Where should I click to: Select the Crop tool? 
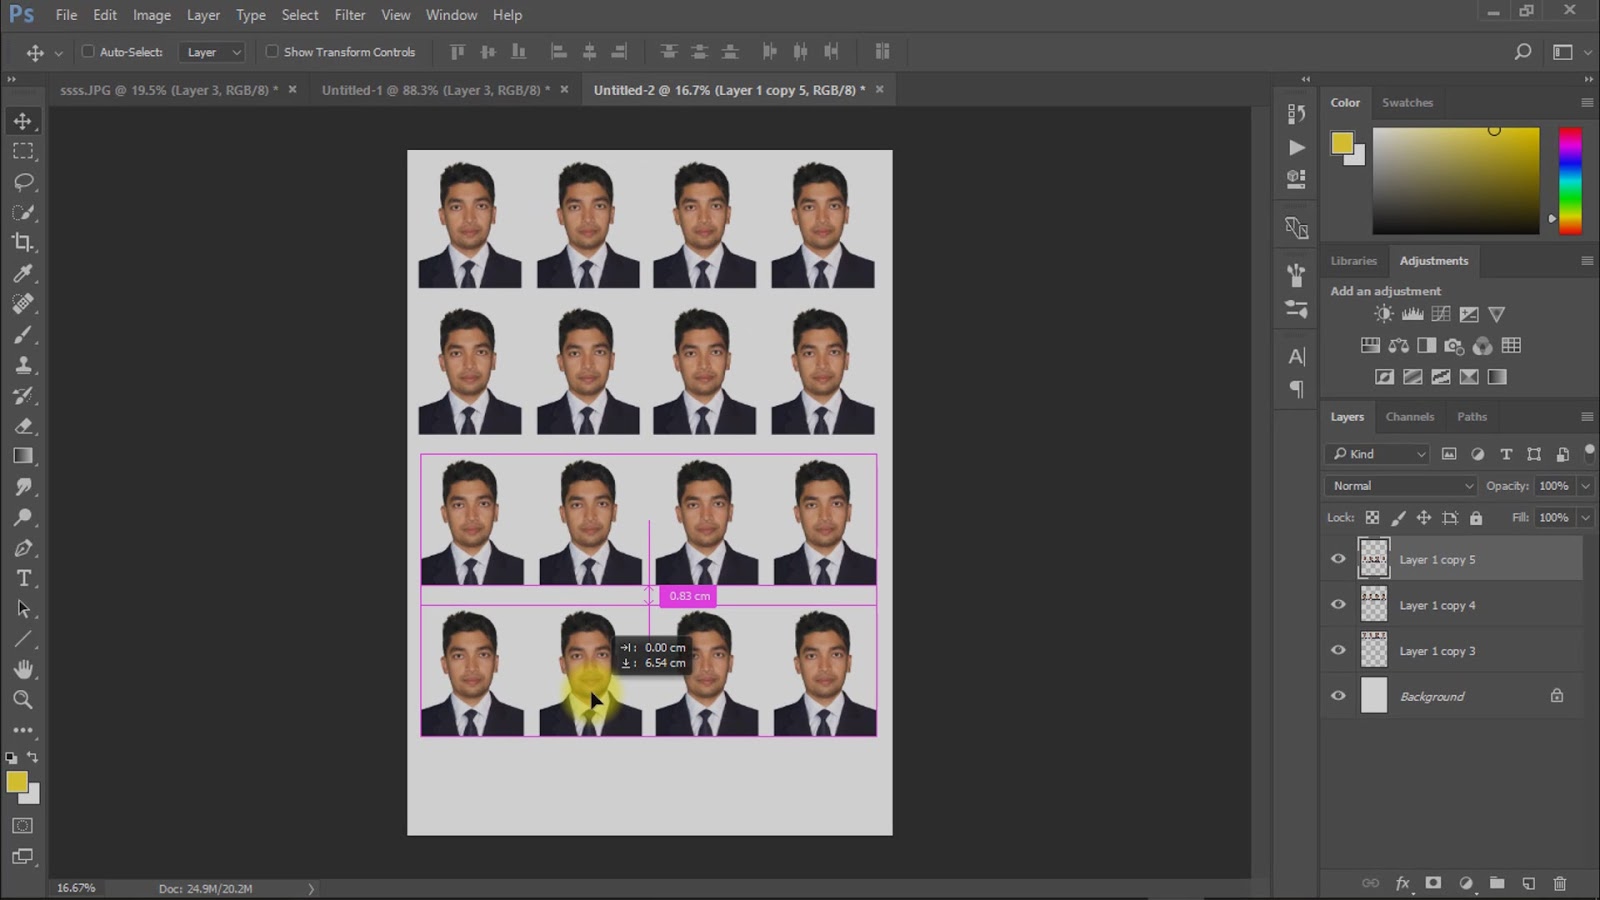(x=23, y=243)
